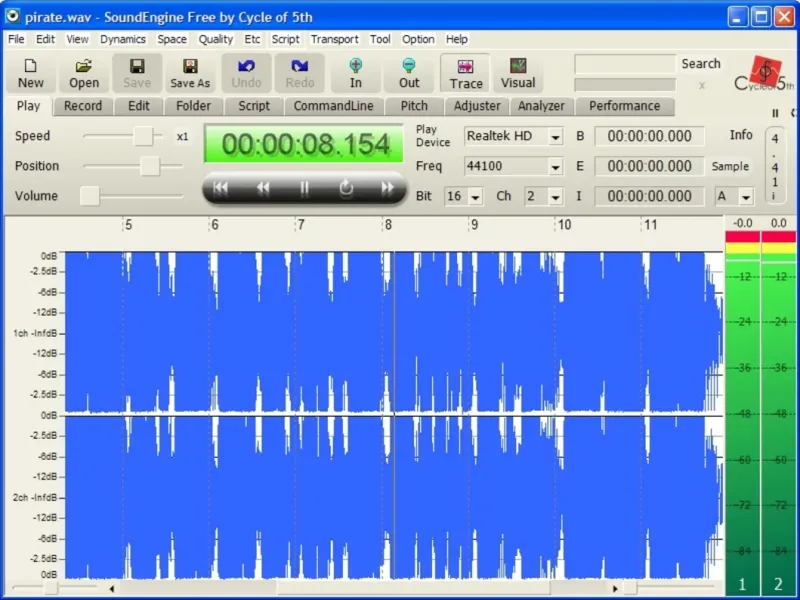Viewport: 800px width, 600px height.
Task: Toggle the loop playback button
Action: point(346,188)
